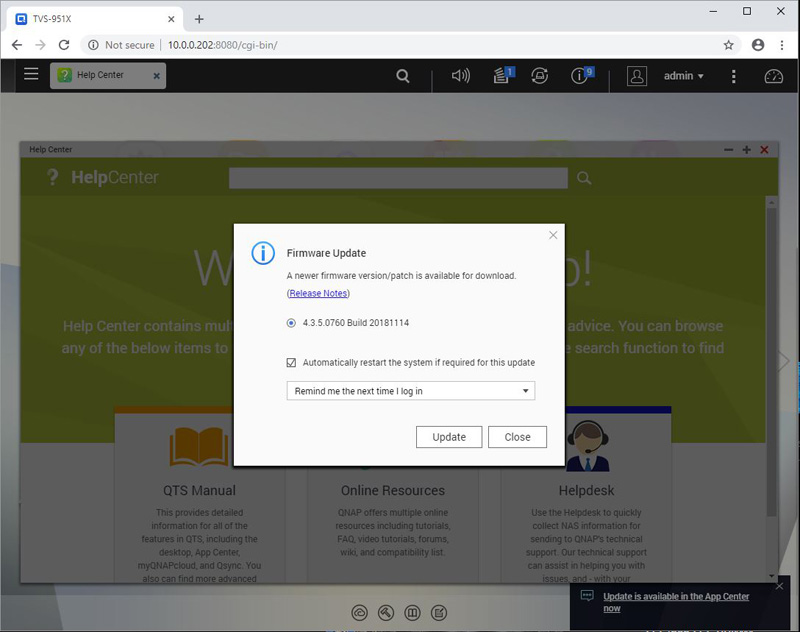
Task: Go back in the browser
Action: [17, 45]
